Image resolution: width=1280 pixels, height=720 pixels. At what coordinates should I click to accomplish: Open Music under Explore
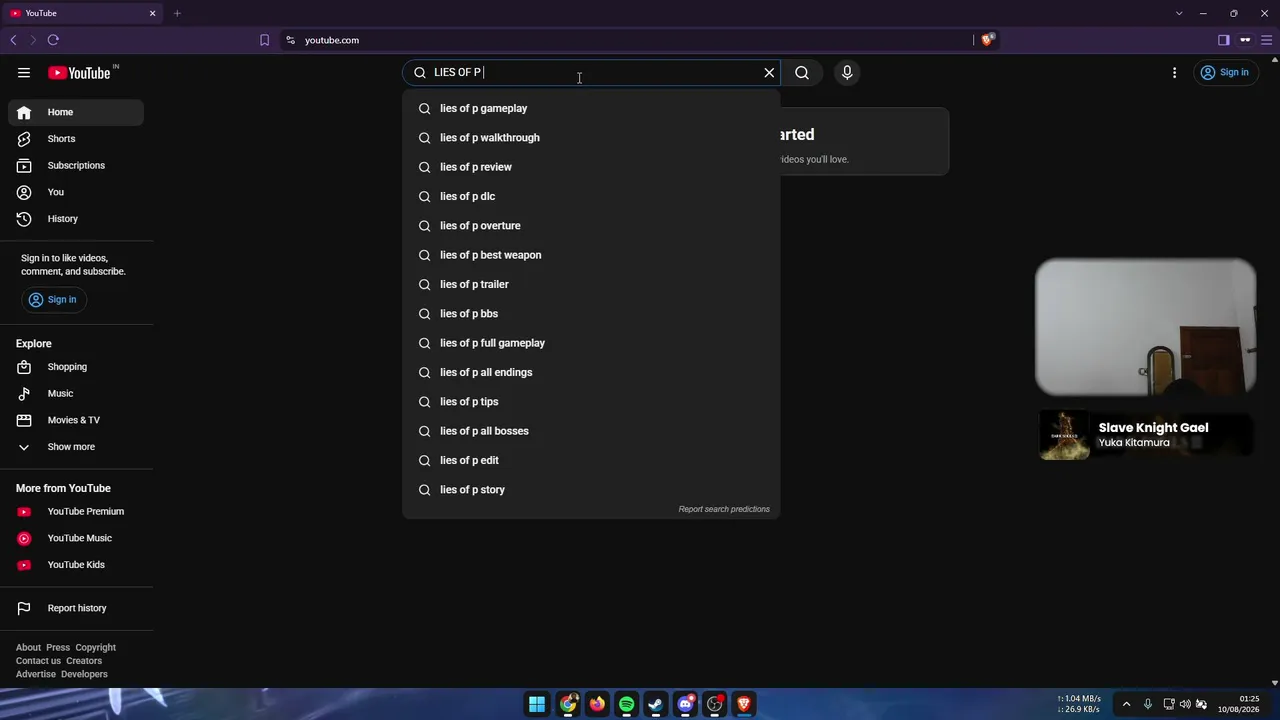[x=76, y=394]
